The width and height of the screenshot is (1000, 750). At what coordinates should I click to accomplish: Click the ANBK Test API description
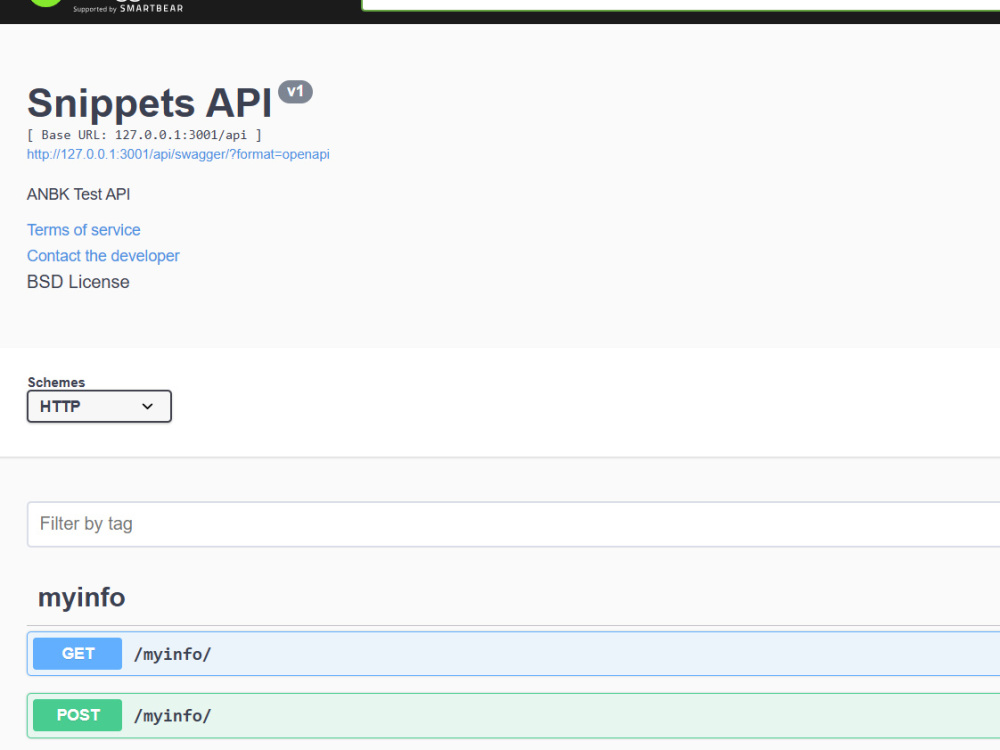coord(78,195)
